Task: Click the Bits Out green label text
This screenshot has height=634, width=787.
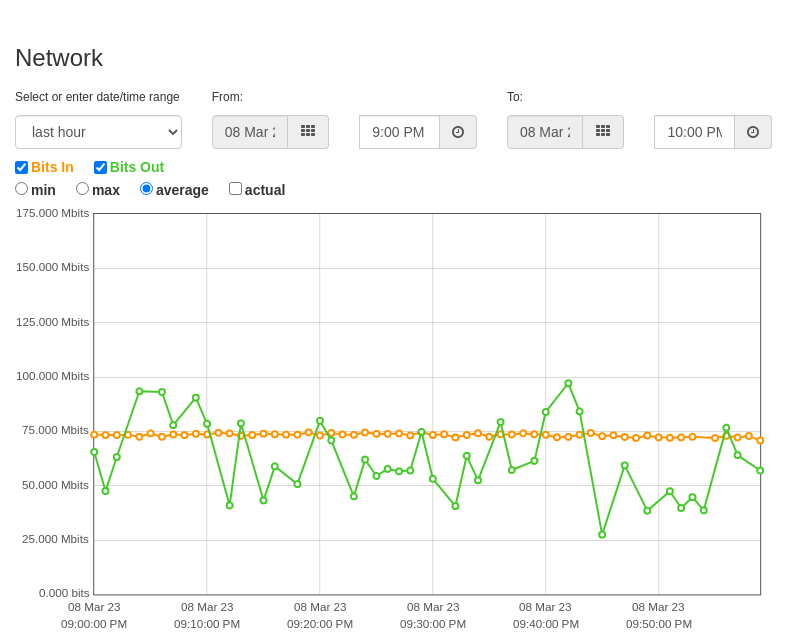Action: [x=137, y=167]
